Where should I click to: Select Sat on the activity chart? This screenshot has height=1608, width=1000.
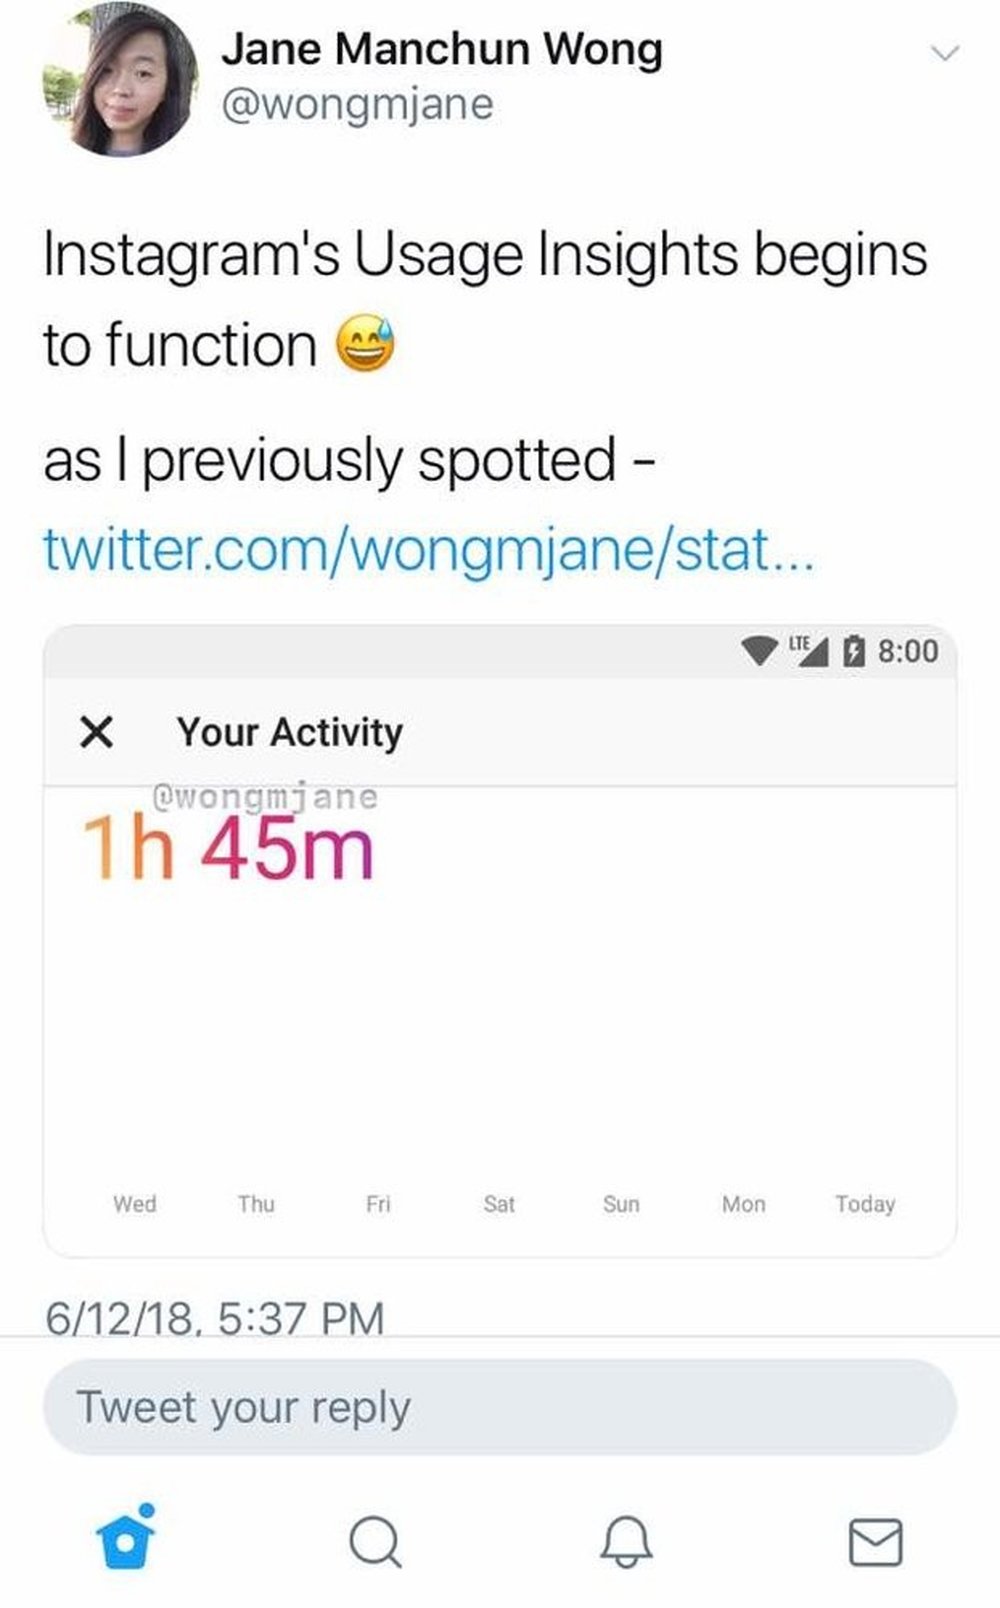point(499,1204)
